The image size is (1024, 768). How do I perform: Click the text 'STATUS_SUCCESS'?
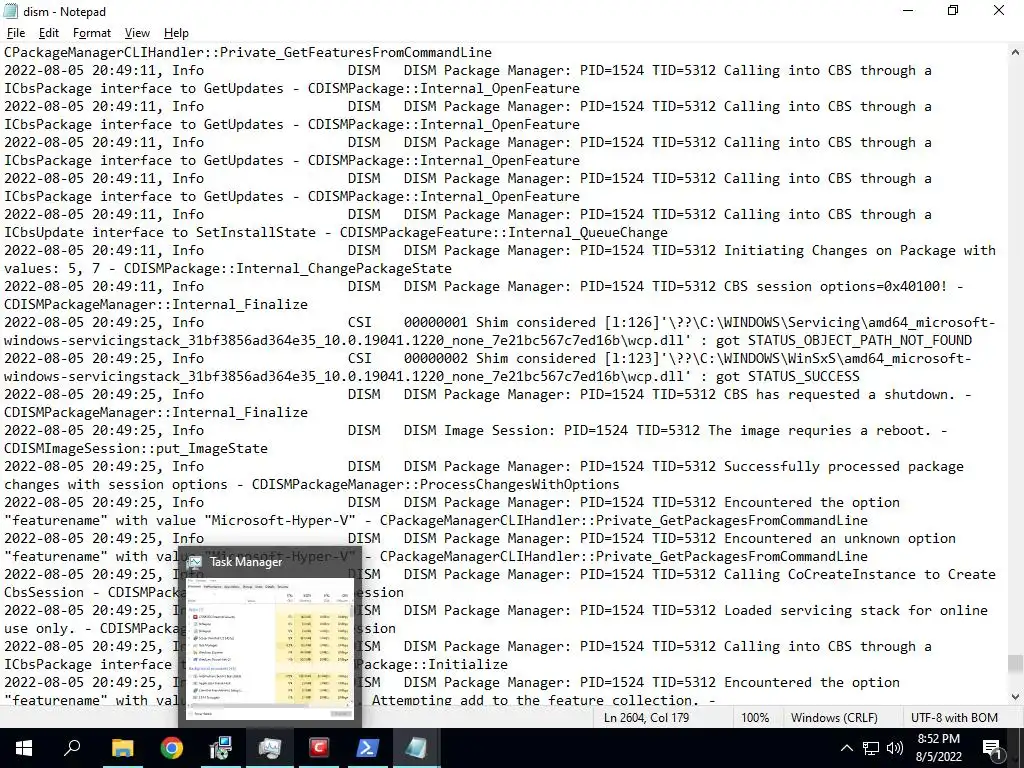pyautogui.click(x=803, y=376)
